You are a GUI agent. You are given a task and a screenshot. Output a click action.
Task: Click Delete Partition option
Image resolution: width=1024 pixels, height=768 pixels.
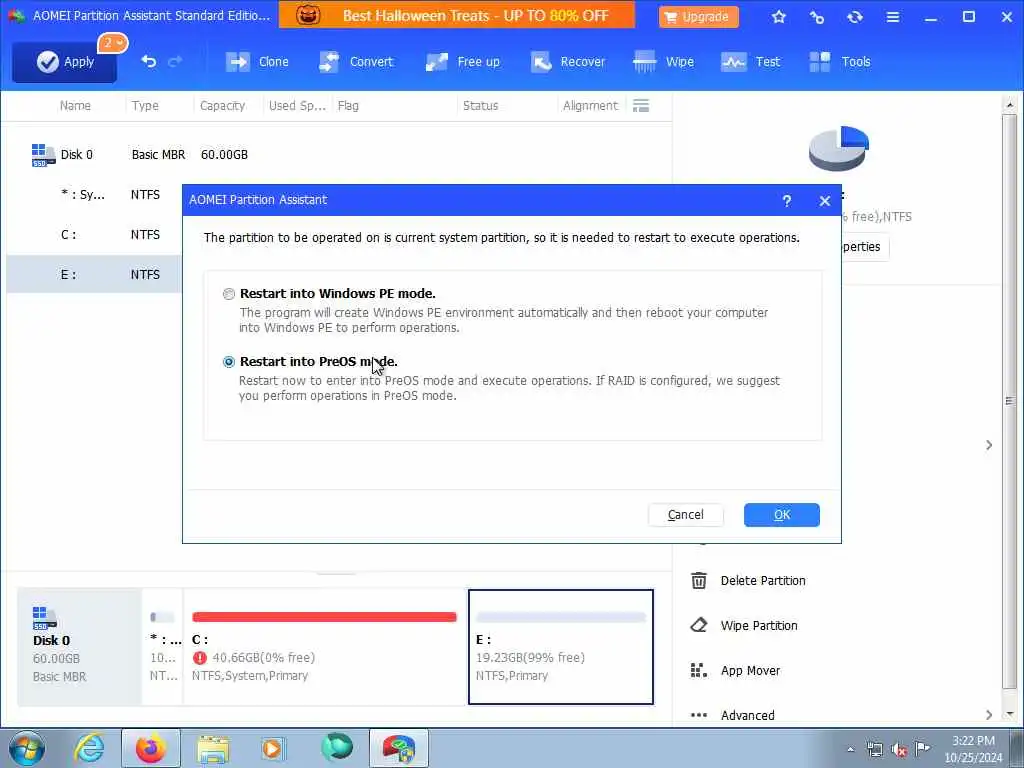(x=763, y=581)
